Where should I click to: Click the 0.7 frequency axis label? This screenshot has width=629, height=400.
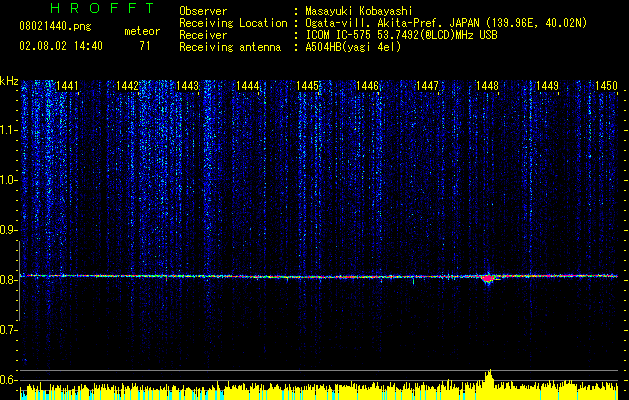8,329
